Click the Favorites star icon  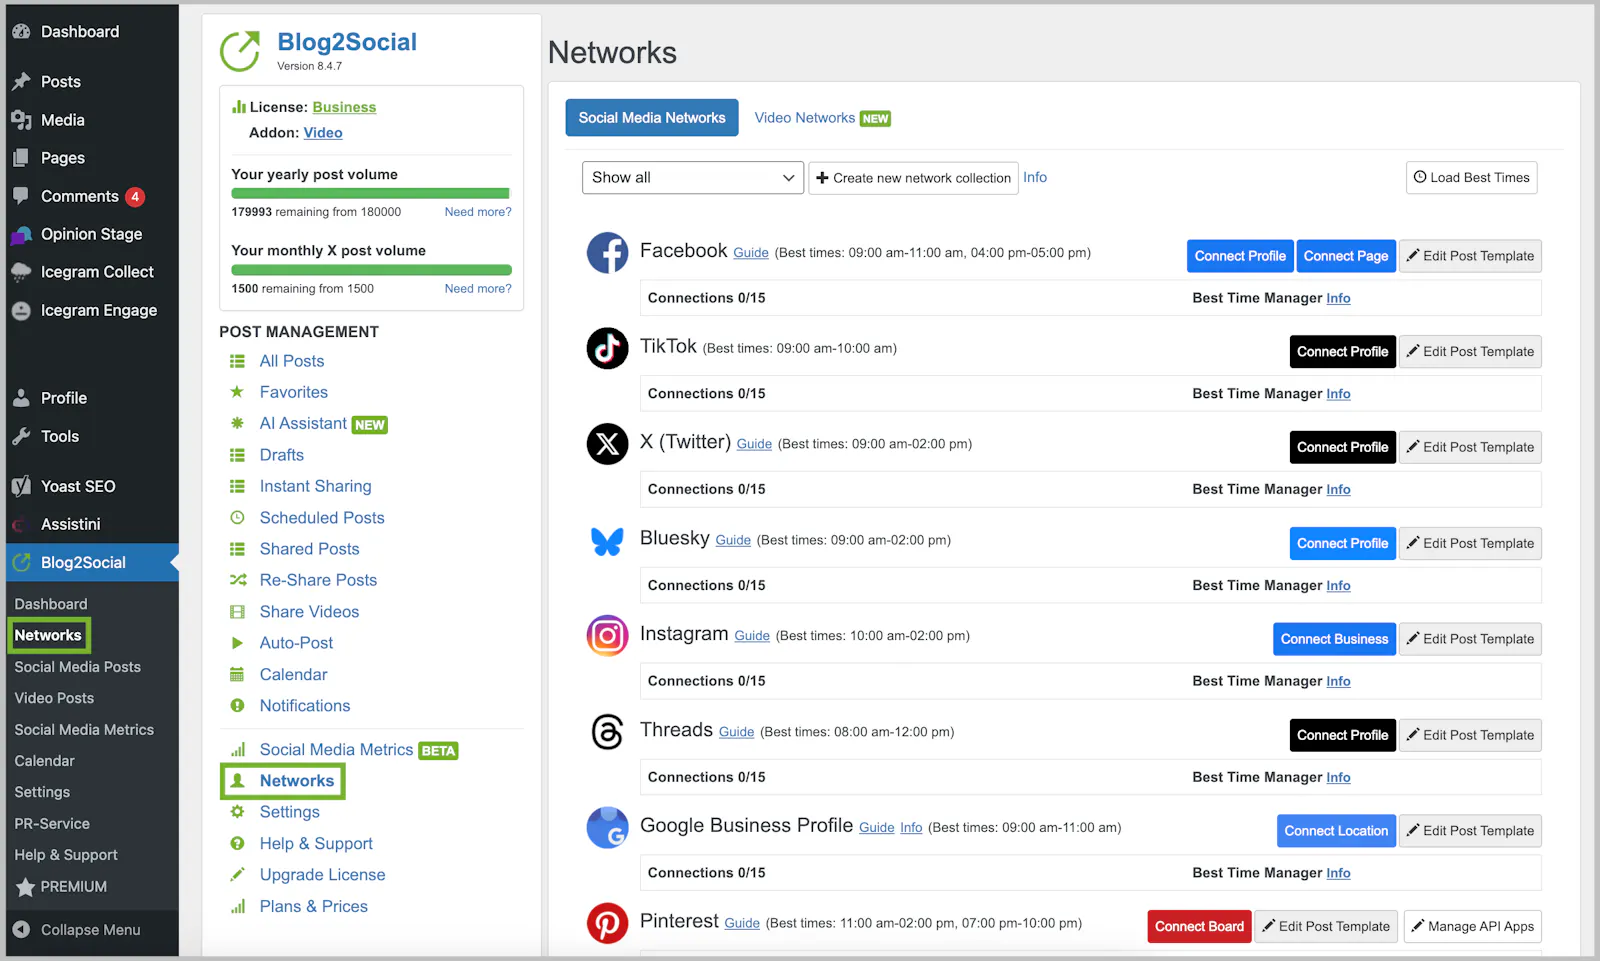(237, 392)
